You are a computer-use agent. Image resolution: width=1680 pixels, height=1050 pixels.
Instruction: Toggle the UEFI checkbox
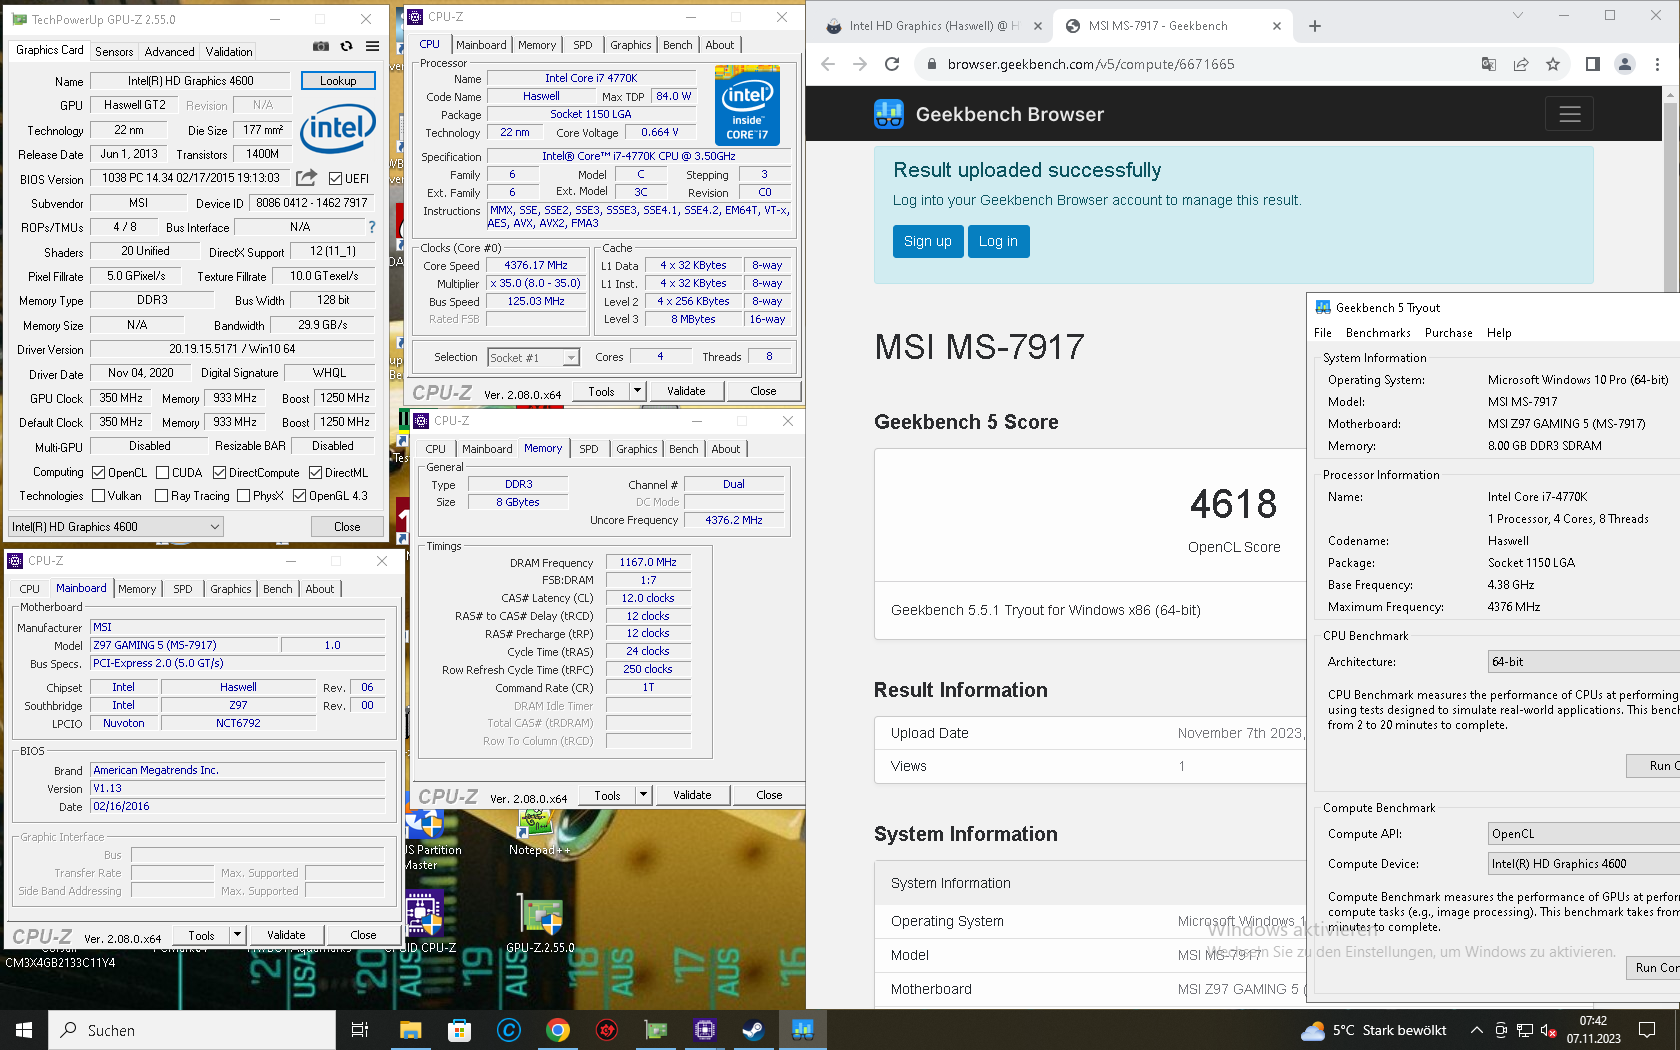click(335, 179)
